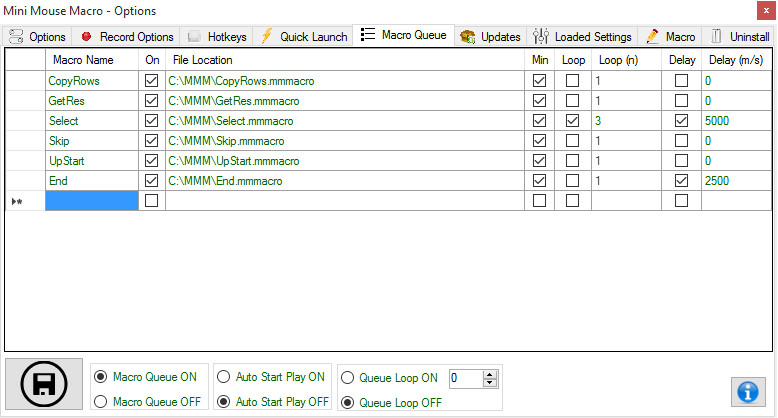Click the Loop (n) column header
The image size is (778, 418).
click(626, 60)
